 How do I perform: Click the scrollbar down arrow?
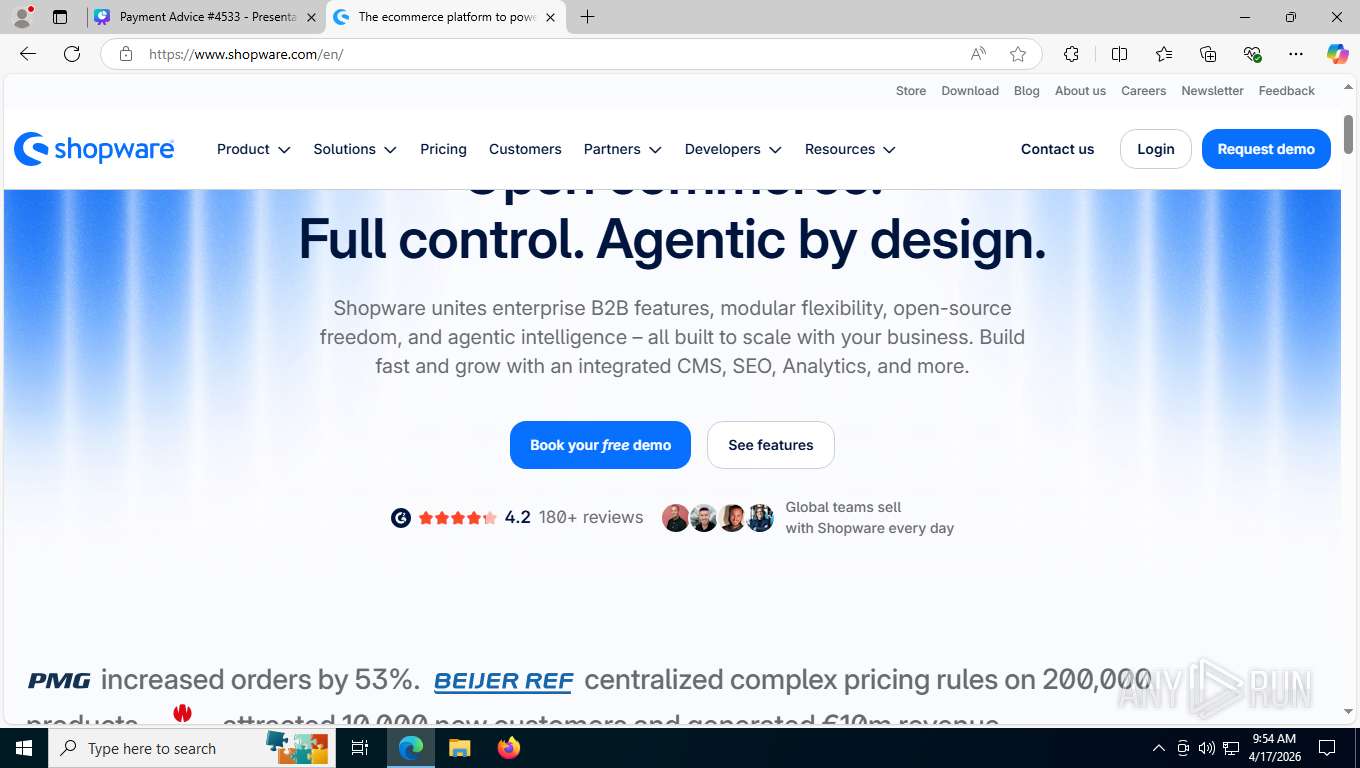pyautogui.click(x=1348, y=711)
